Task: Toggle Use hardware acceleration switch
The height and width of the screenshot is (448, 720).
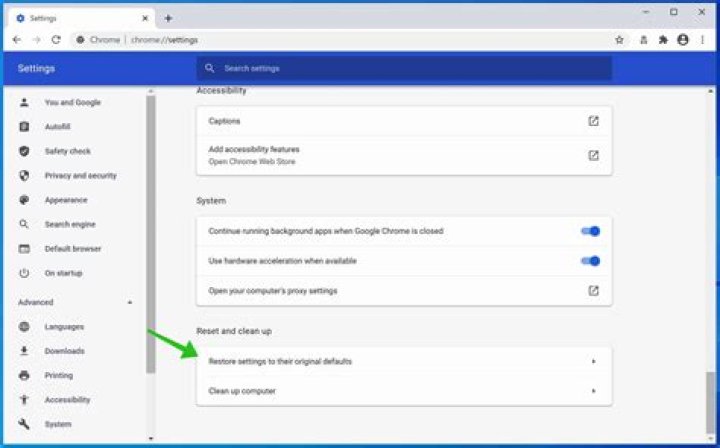Action: pyautogui.click(x=591, y=261)
